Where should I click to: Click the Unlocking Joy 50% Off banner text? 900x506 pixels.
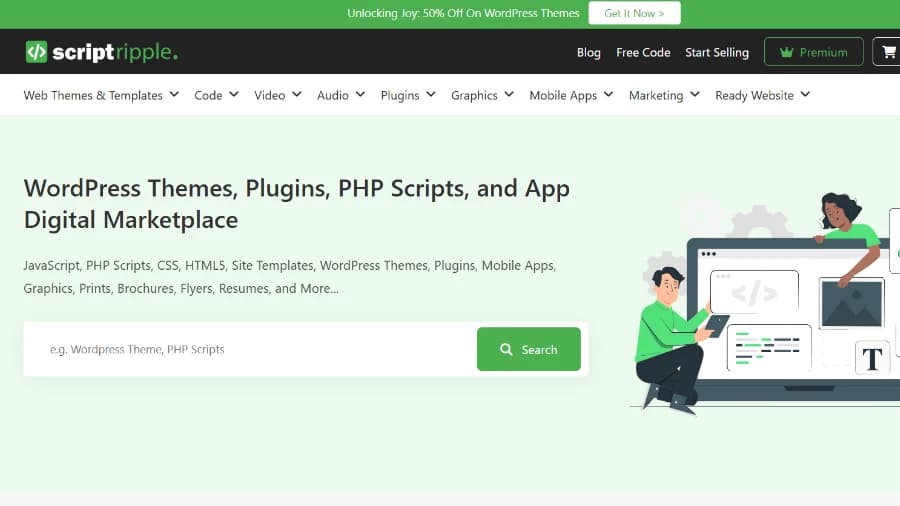[x=463, y=13]
